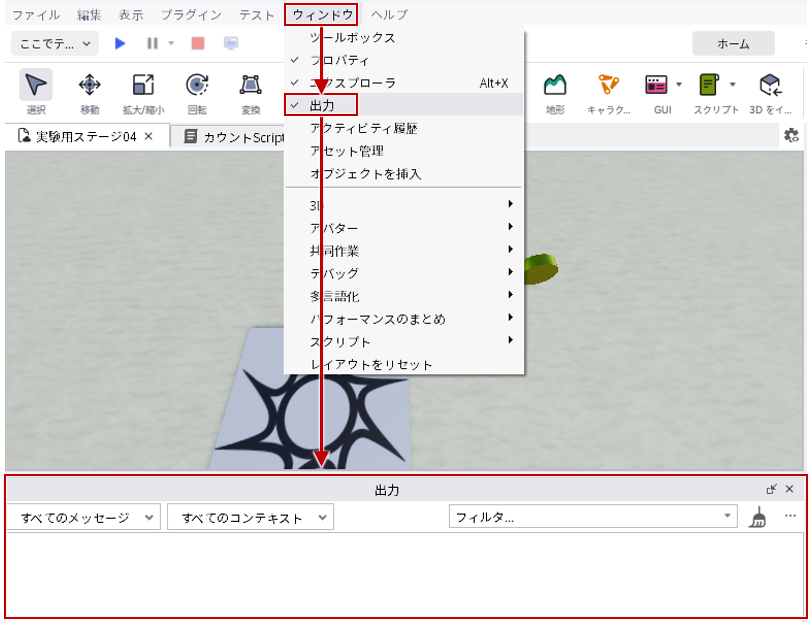The height and width of the screenshot is (622, 810).
Task: Open the ファイル menu
Action: (36, 14)
